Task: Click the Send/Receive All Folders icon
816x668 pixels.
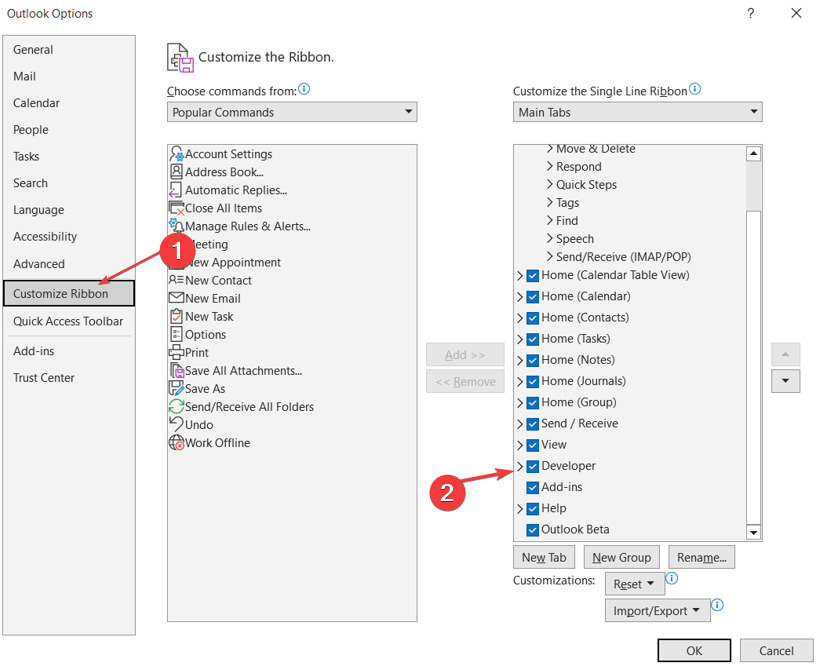Action: click(x=176, y=406)
